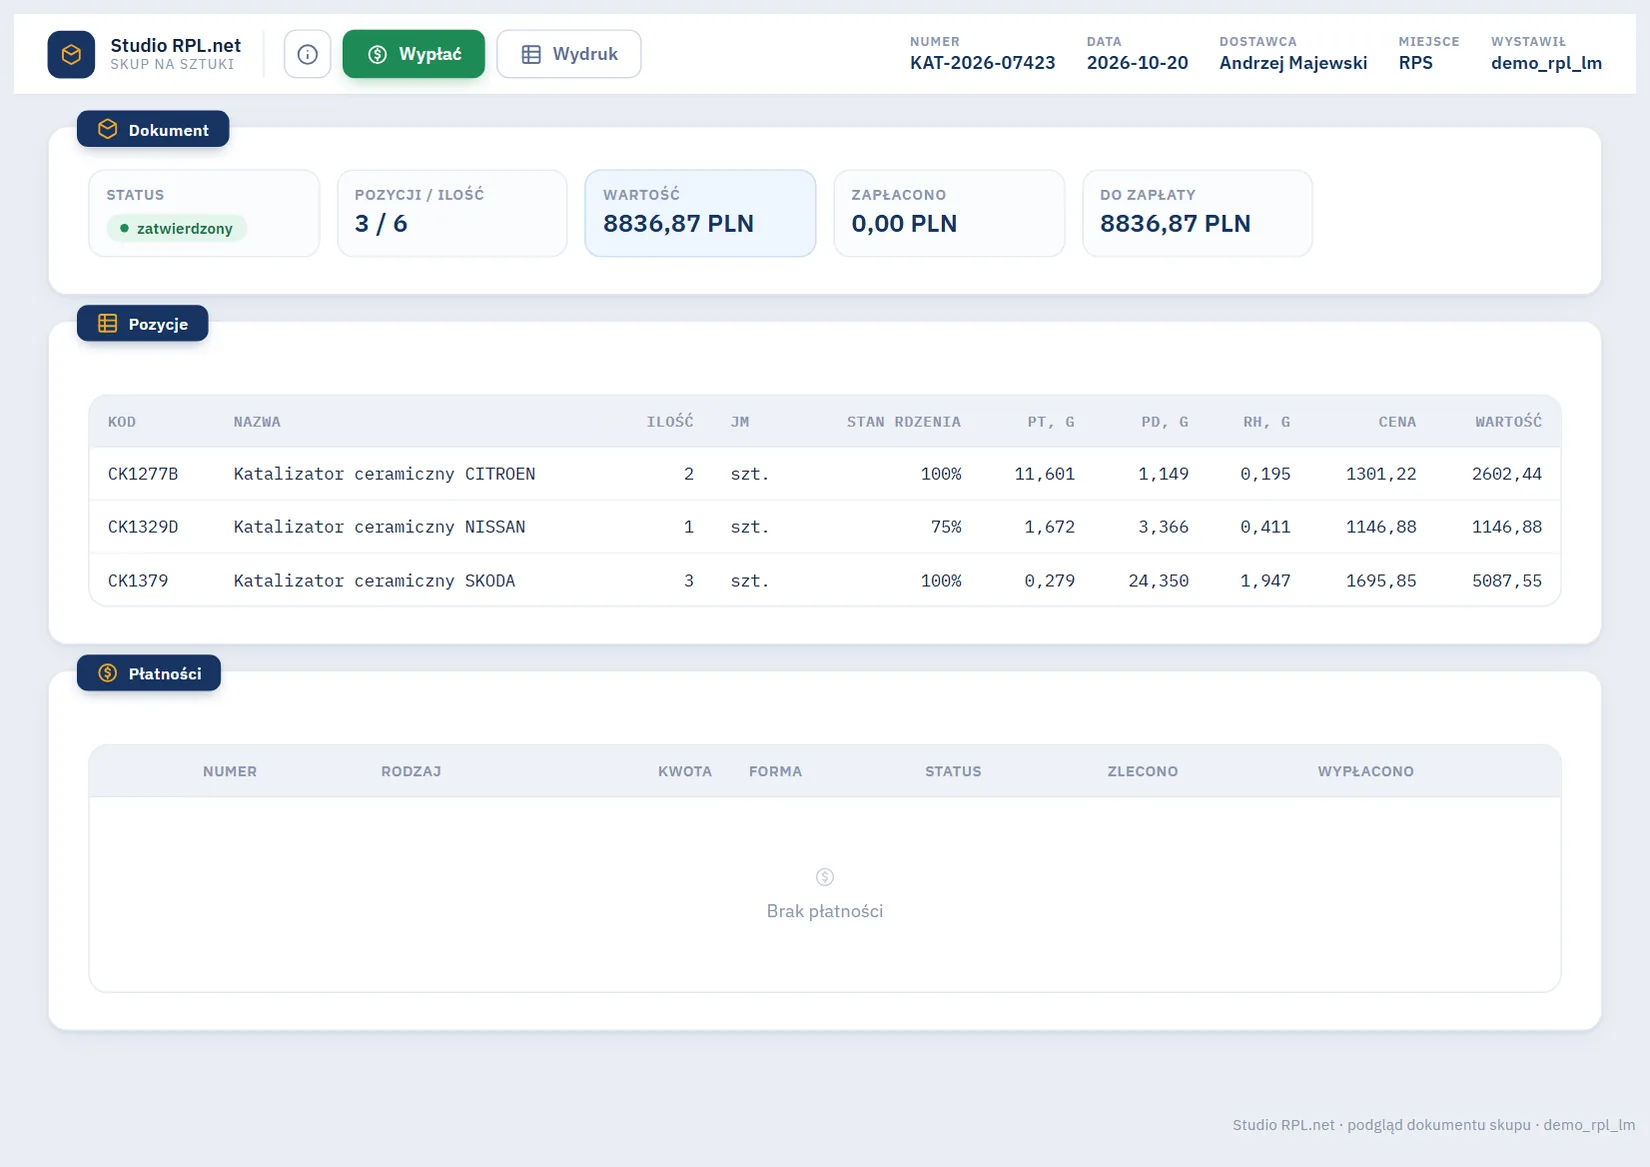Click the table icon in the Pozycje label
1650x1167 pixels.
(x=108, y=323)
